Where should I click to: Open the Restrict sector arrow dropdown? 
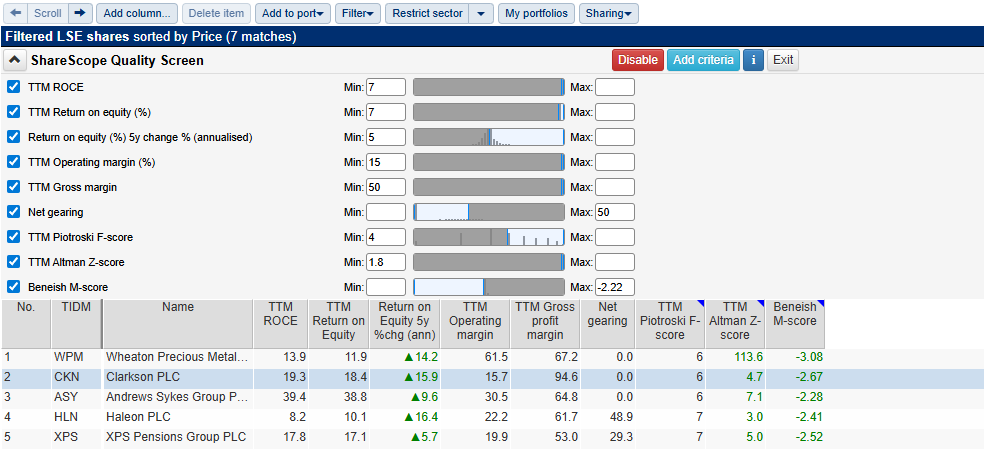point(481,13)
